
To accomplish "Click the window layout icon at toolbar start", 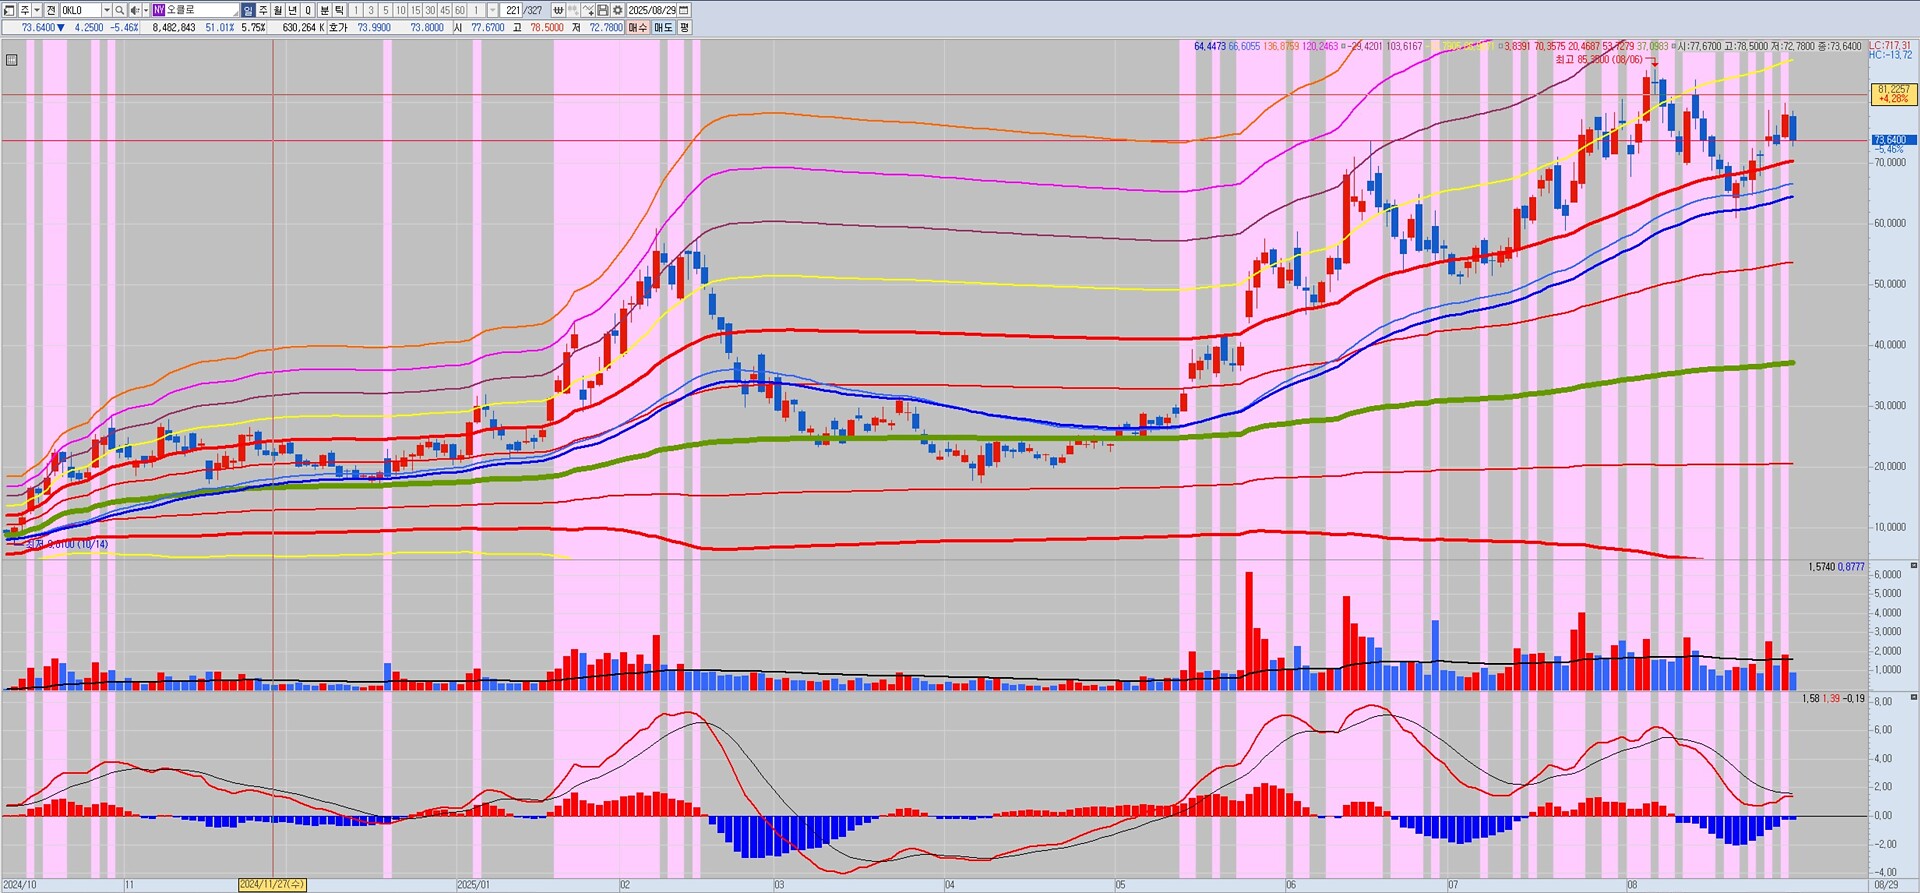I will pos(9,10).
